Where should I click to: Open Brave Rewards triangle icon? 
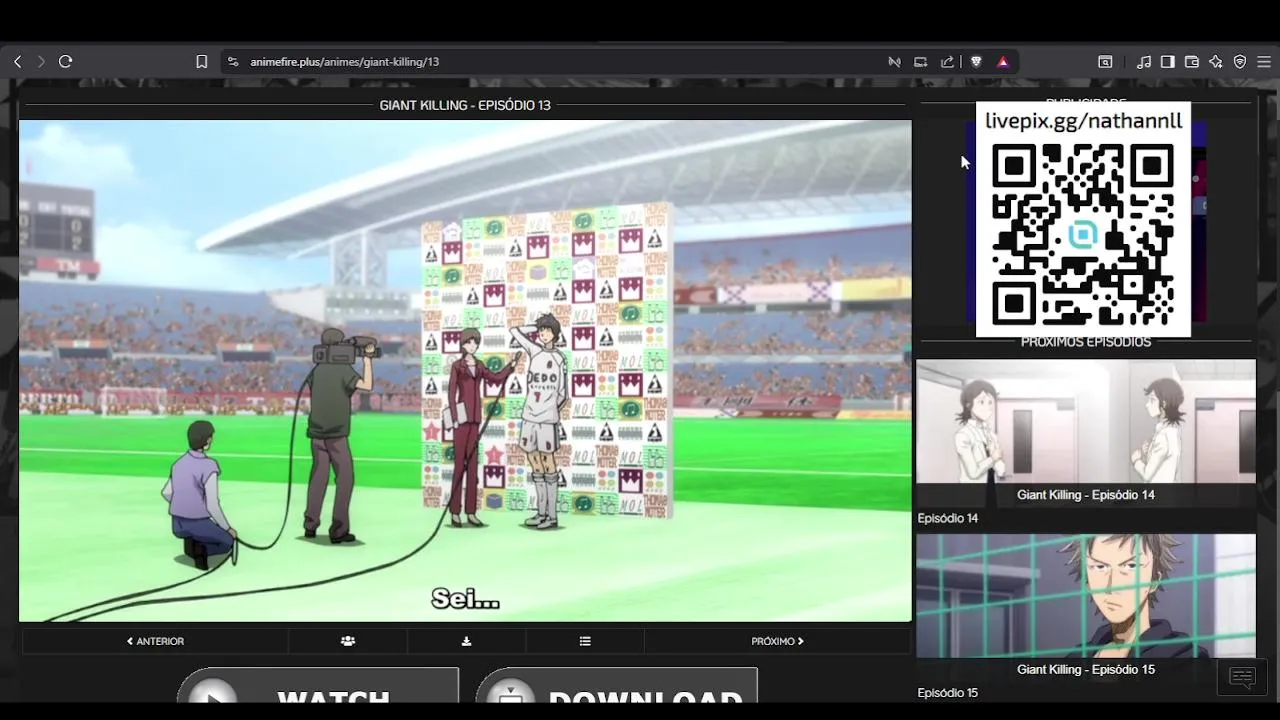[1003, 62]
